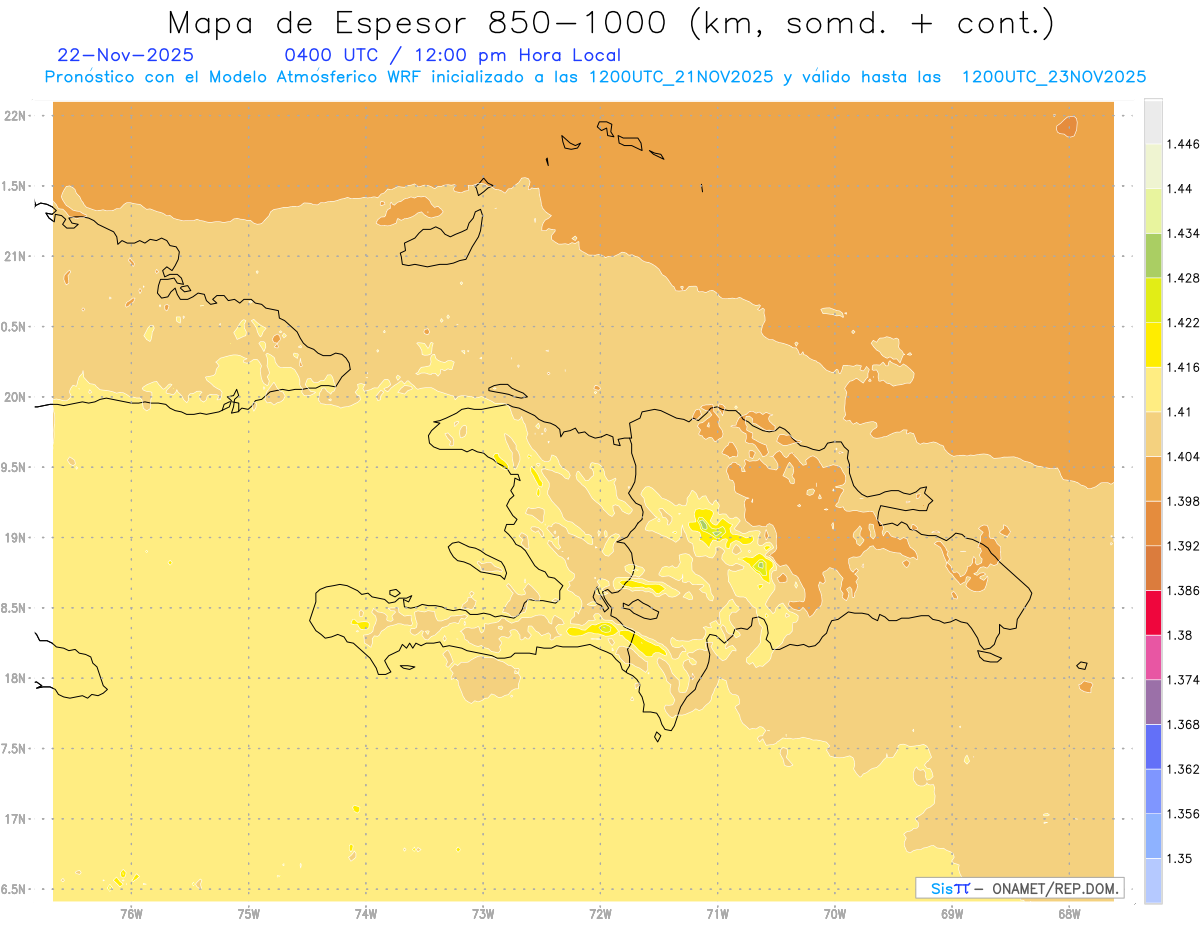Viewport: 1200px width, 927px height.
Task: Click the WRF forecast initialization line '1200UTC_21NOV2025'
Action: (681, 77)
